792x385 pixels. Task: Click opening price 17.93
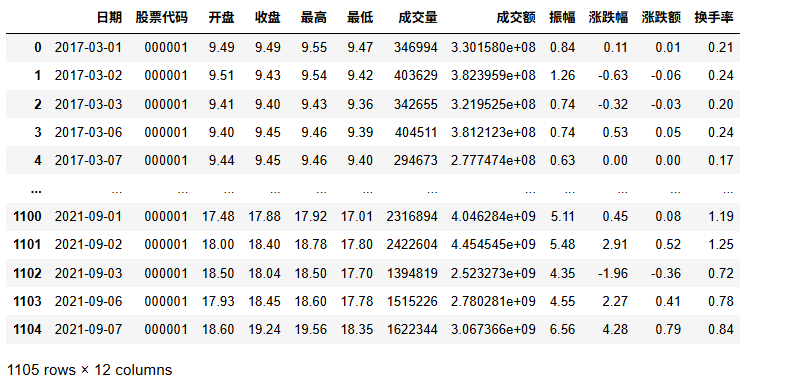pos(218,301)
